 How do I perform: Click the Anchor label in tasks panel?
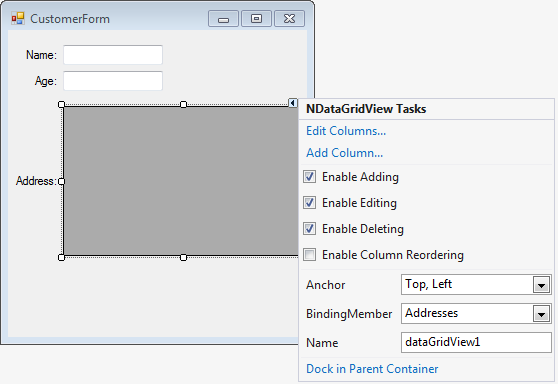tap(326, 285)
